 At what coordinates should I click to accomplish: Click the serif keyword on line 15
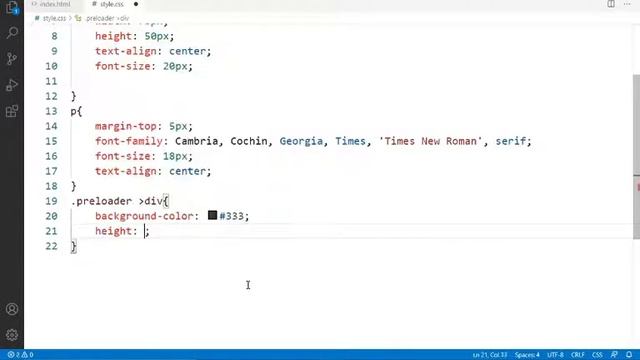pos(511,141)
